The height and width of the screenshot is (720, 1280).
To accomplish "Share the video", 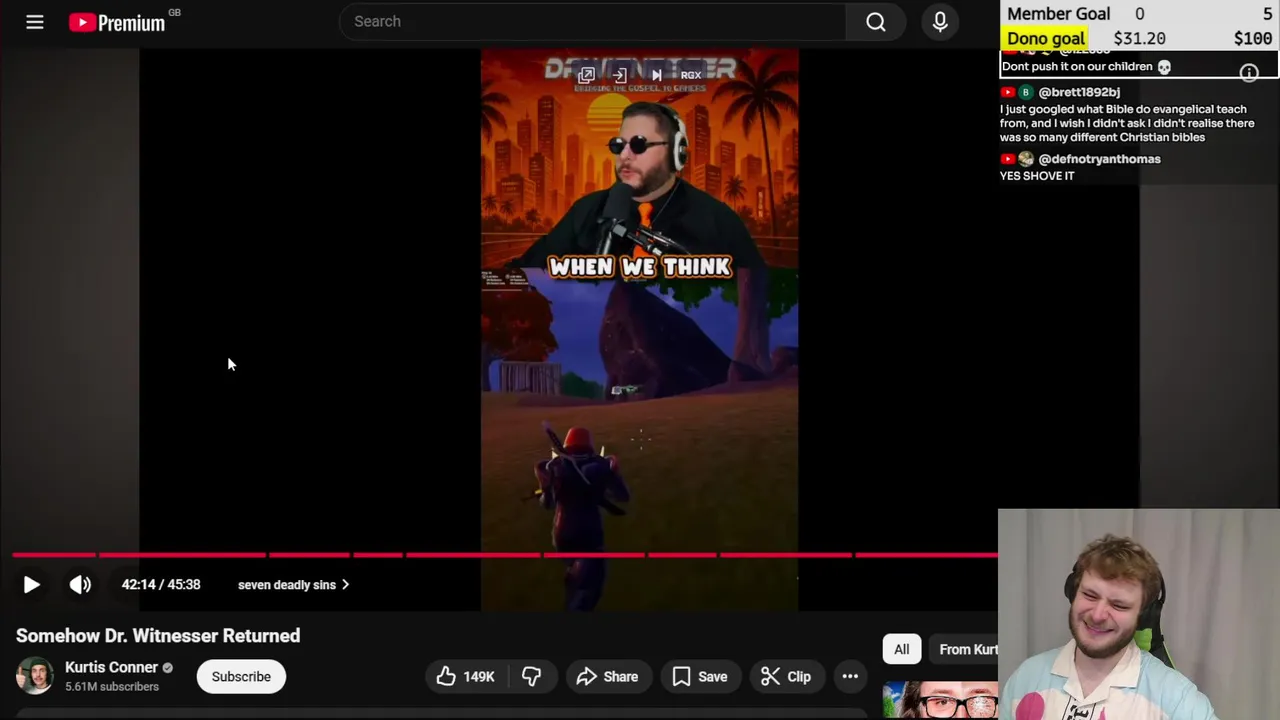I will pos(607,677).
